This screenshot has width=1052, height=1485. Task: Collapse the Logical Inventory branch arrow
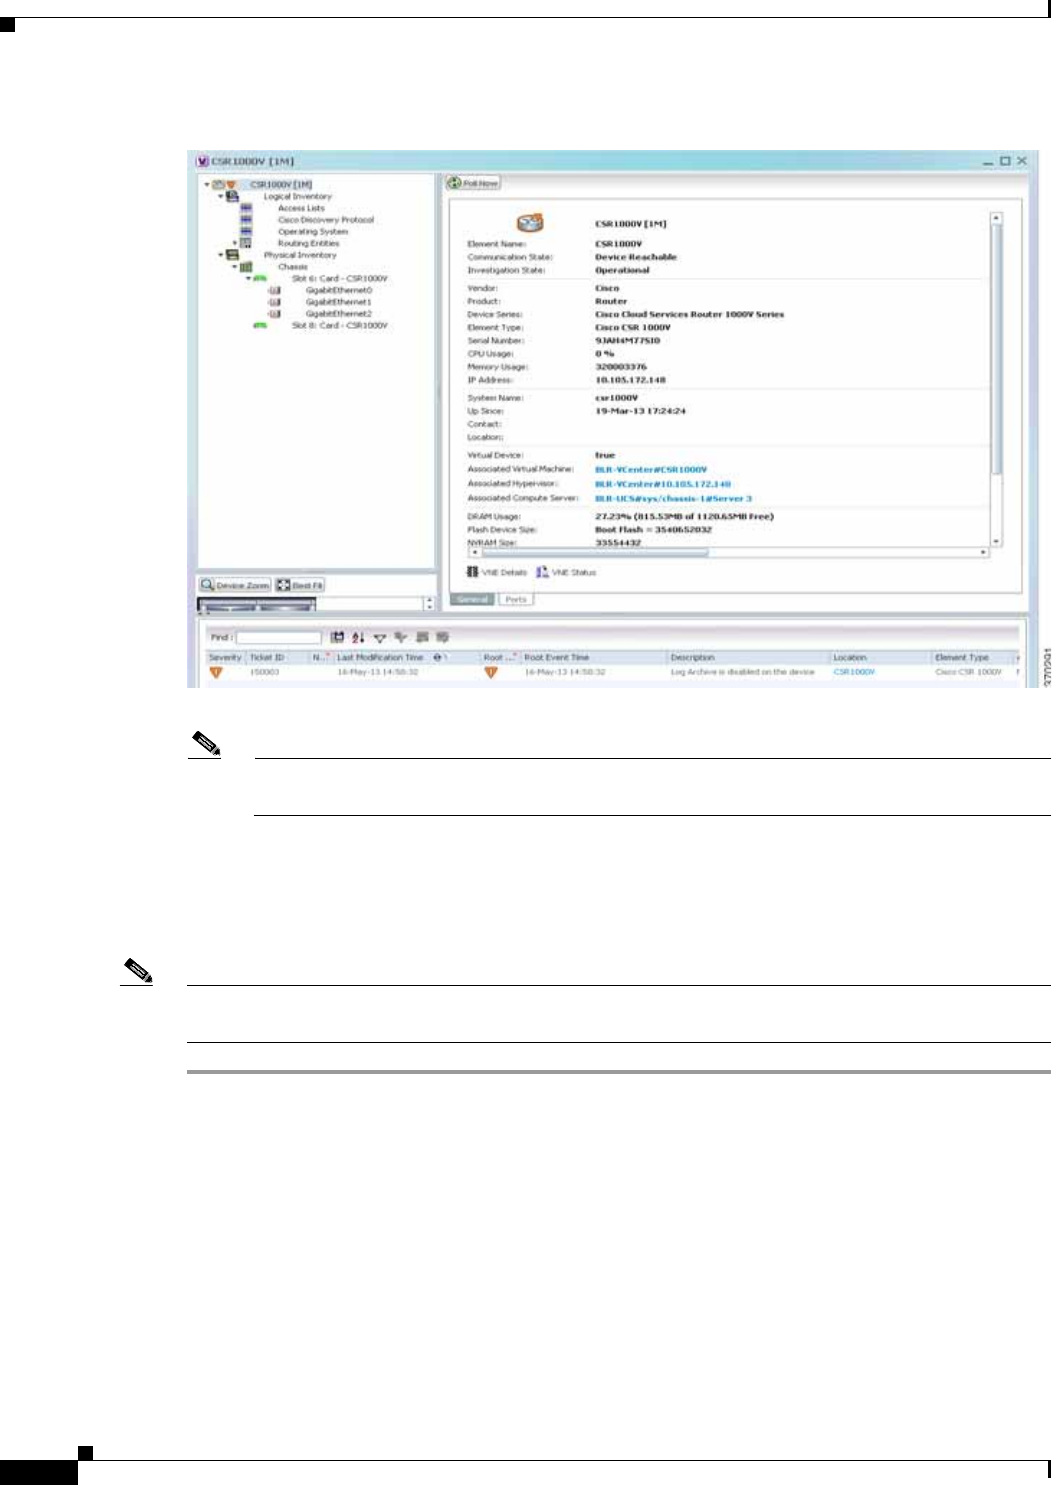[221, 196]
